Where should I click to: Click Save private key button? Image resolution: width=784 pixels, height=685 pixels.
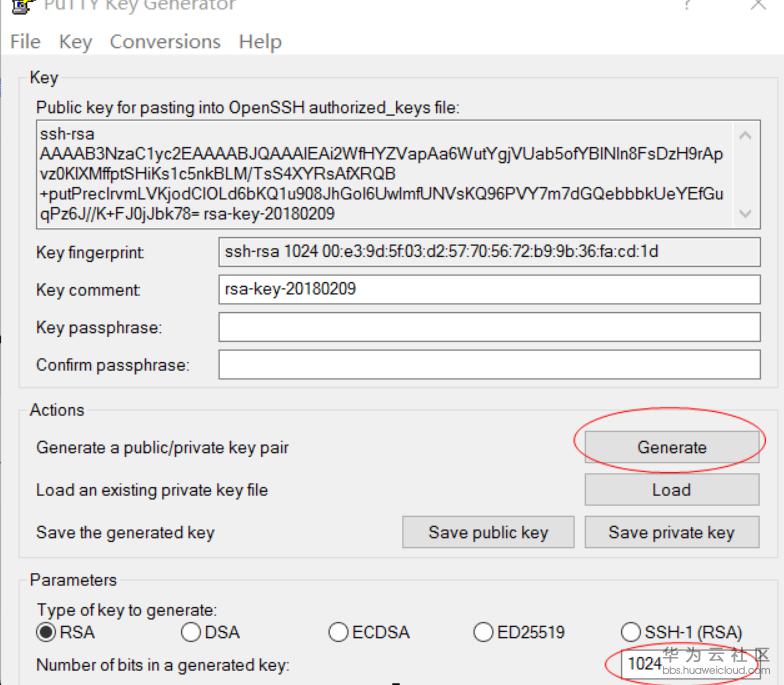[x=672, y=532]
